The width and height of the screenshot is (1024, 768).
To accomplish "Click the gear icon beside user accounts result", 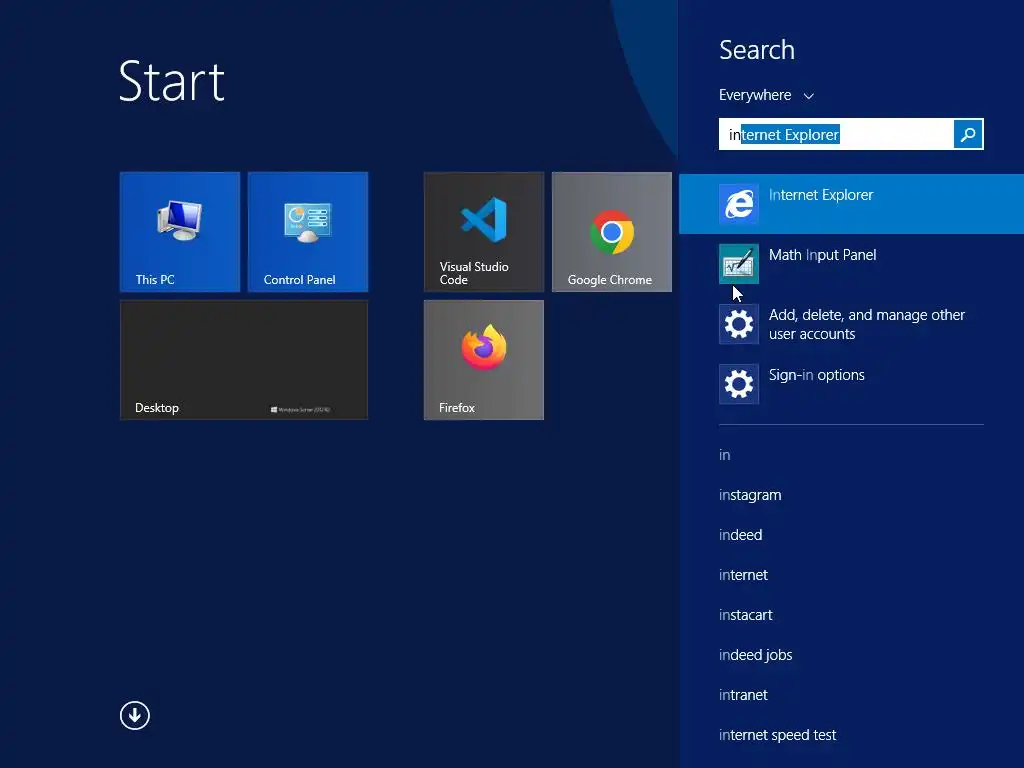I will coord(739,324).
